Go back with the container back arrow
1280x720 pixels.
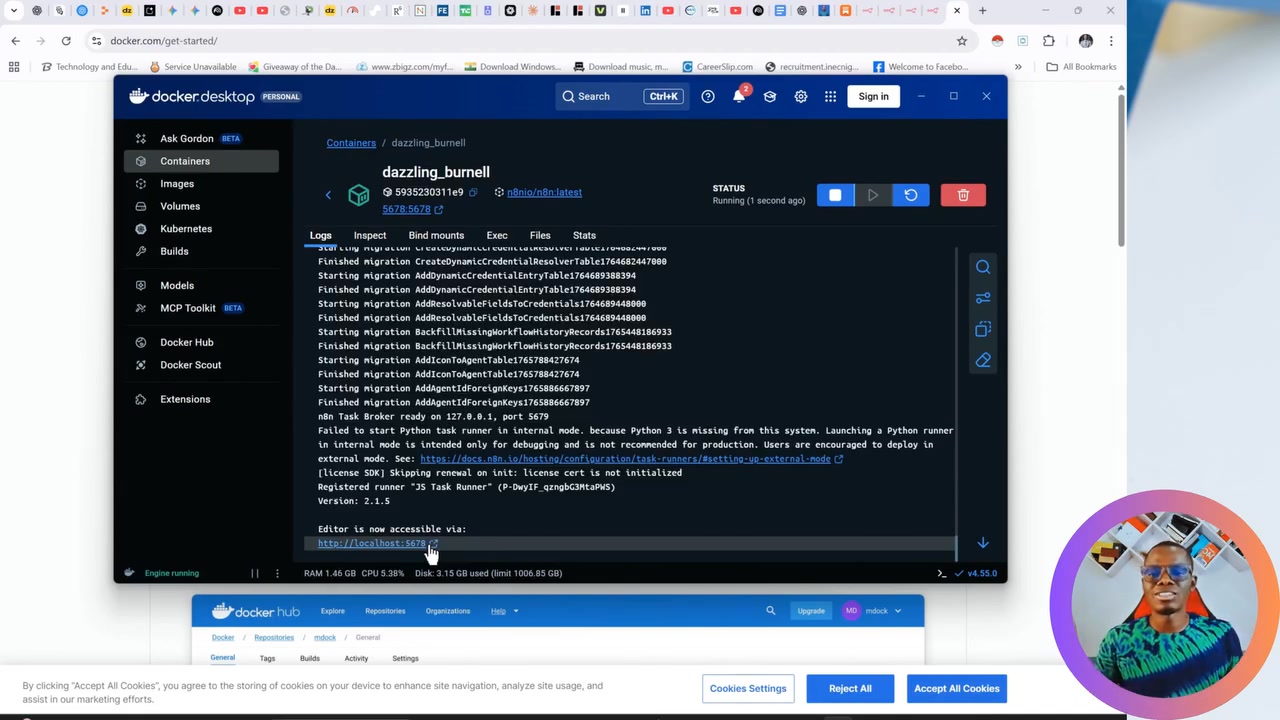328,195
